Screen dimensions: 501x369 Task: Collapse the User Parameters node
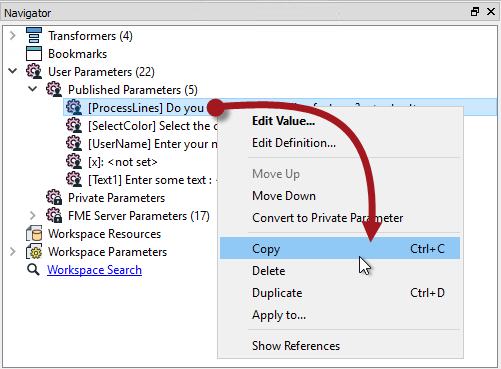(13, 71)
